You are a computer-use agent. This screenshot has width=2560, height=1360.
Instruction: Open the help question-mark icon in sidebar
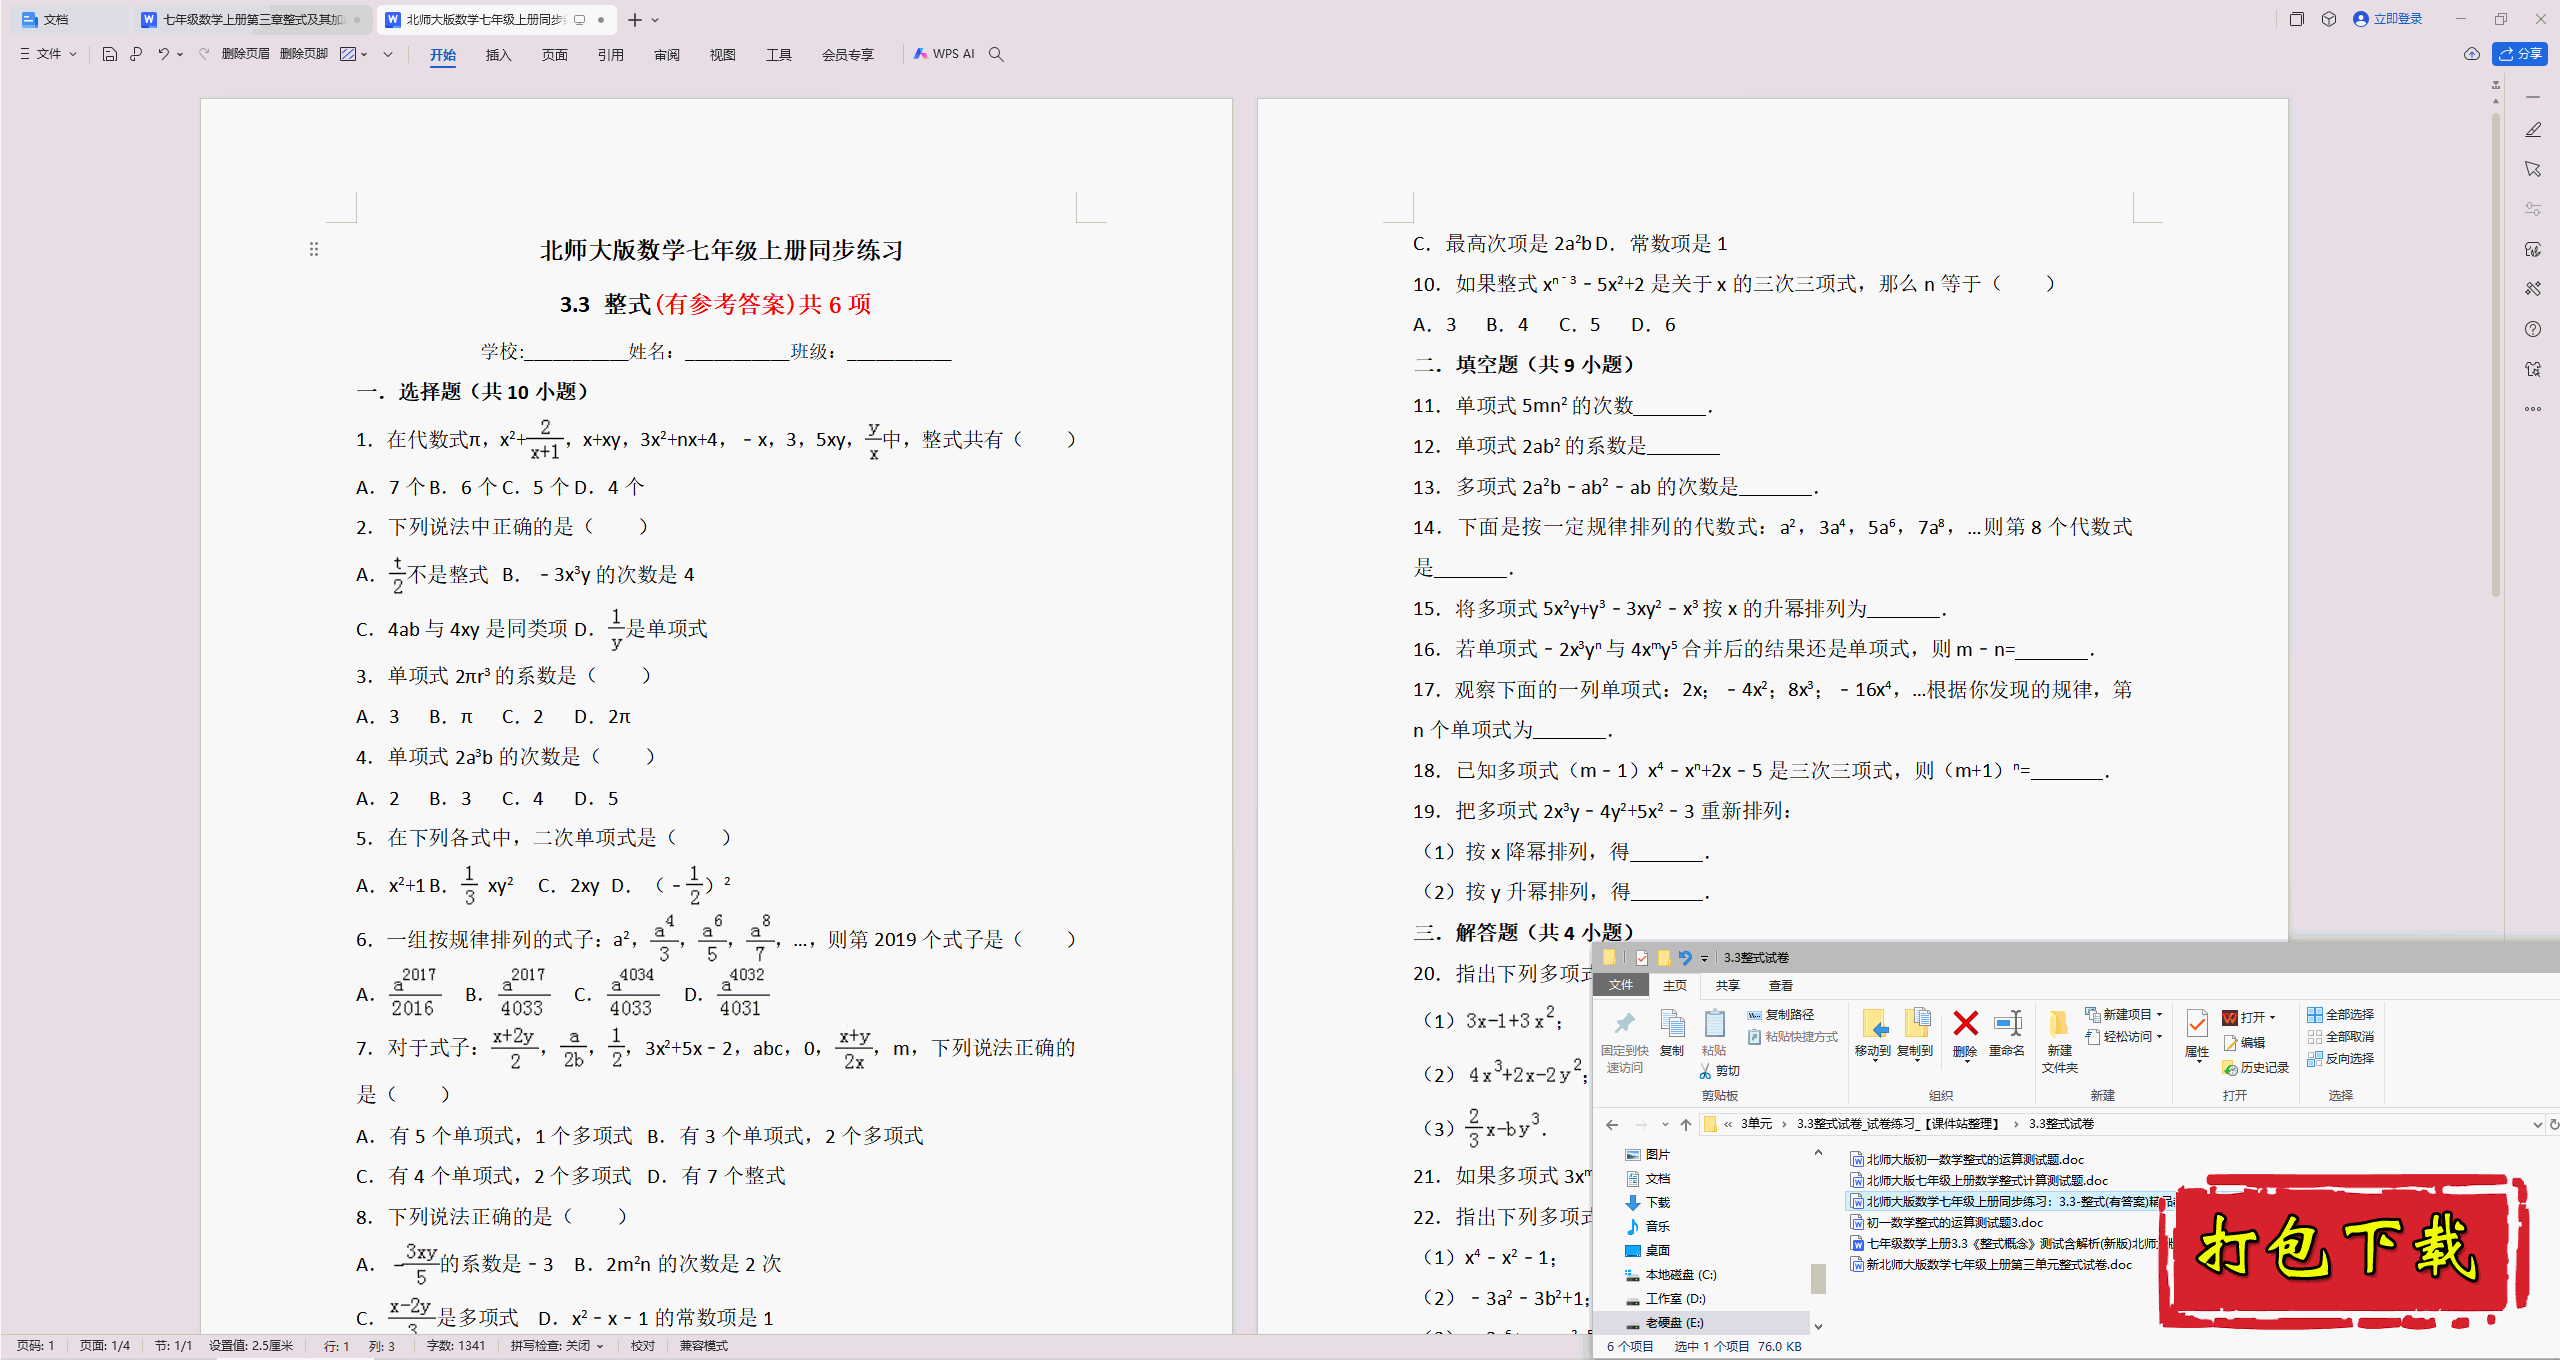point(2533,329)
